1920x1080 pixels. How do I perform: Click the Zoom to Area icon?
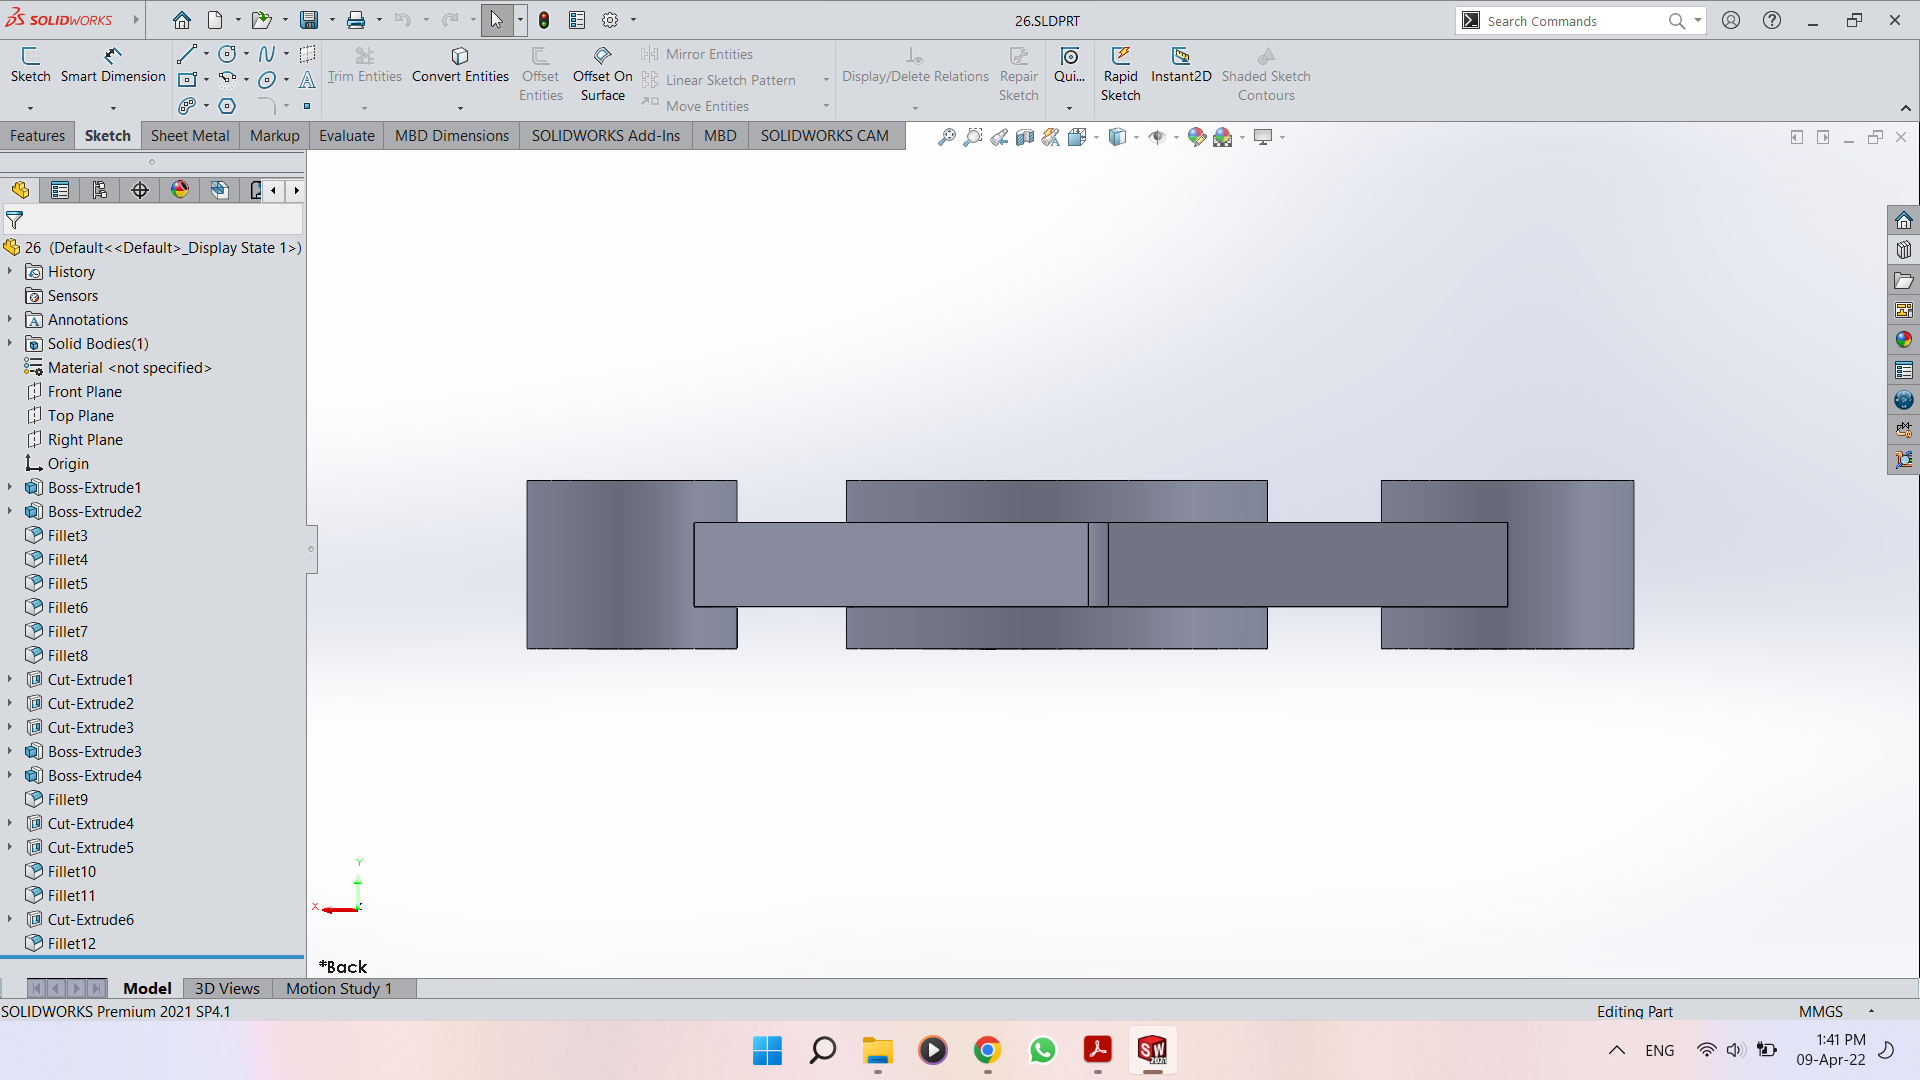pos(972,137)
